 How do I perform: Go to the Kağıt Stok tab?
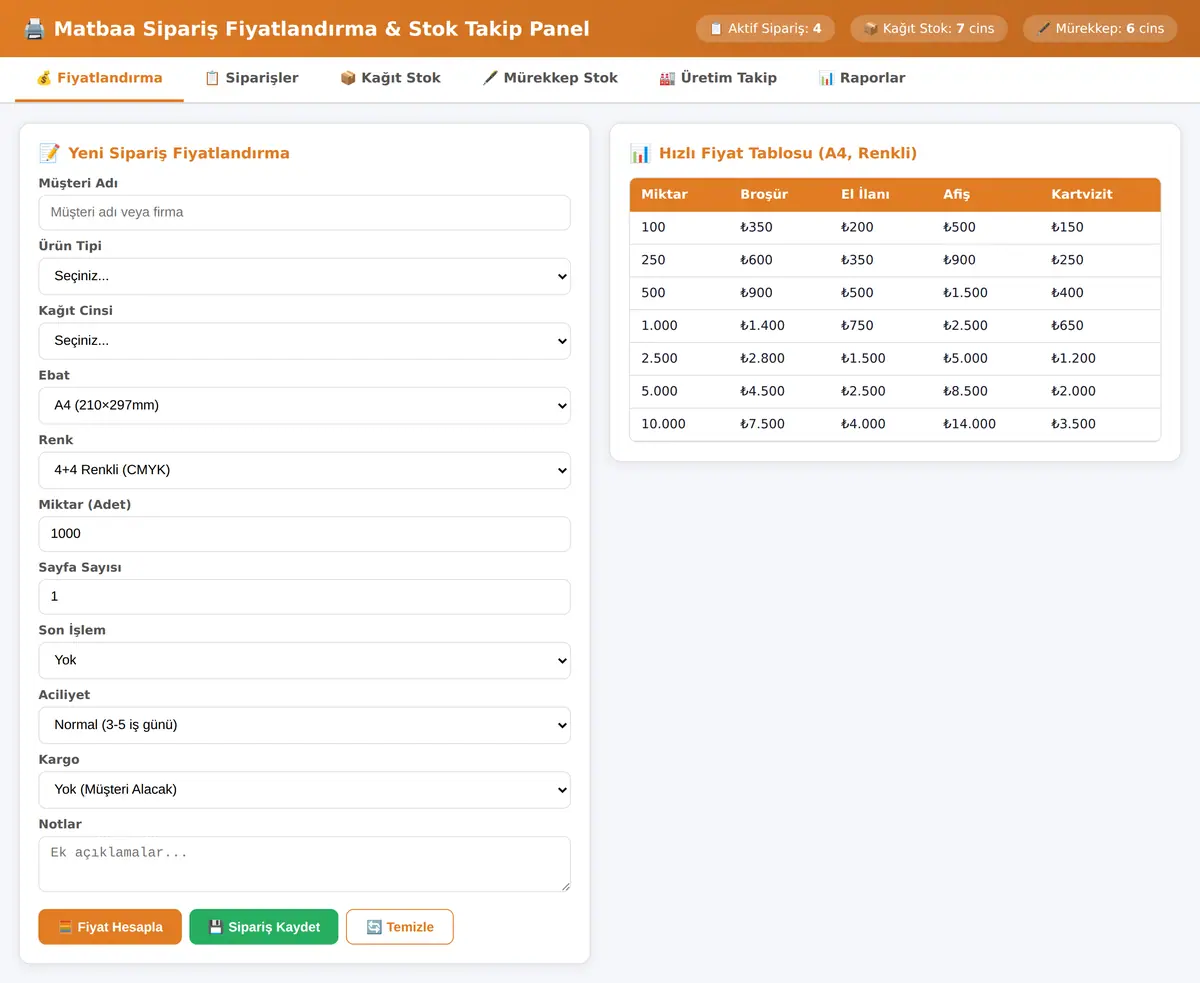point(390,78)
